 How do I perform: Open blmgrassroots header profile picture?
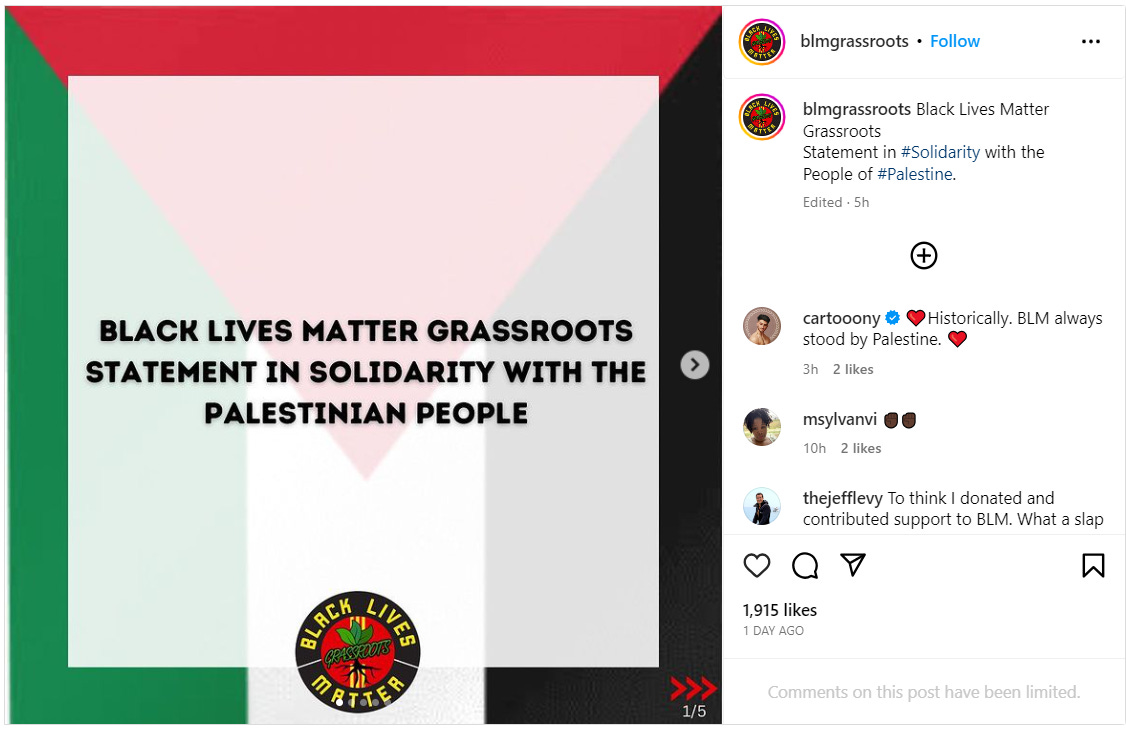[761, 42]
